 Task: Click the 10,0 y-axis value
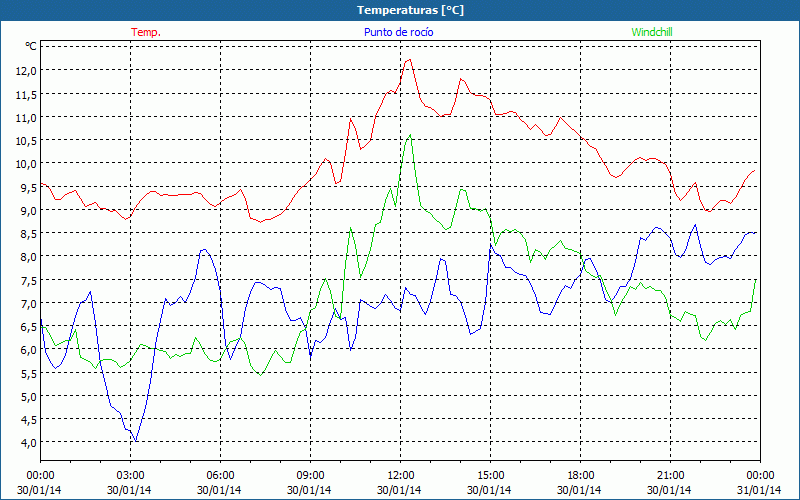click(27, 164)
